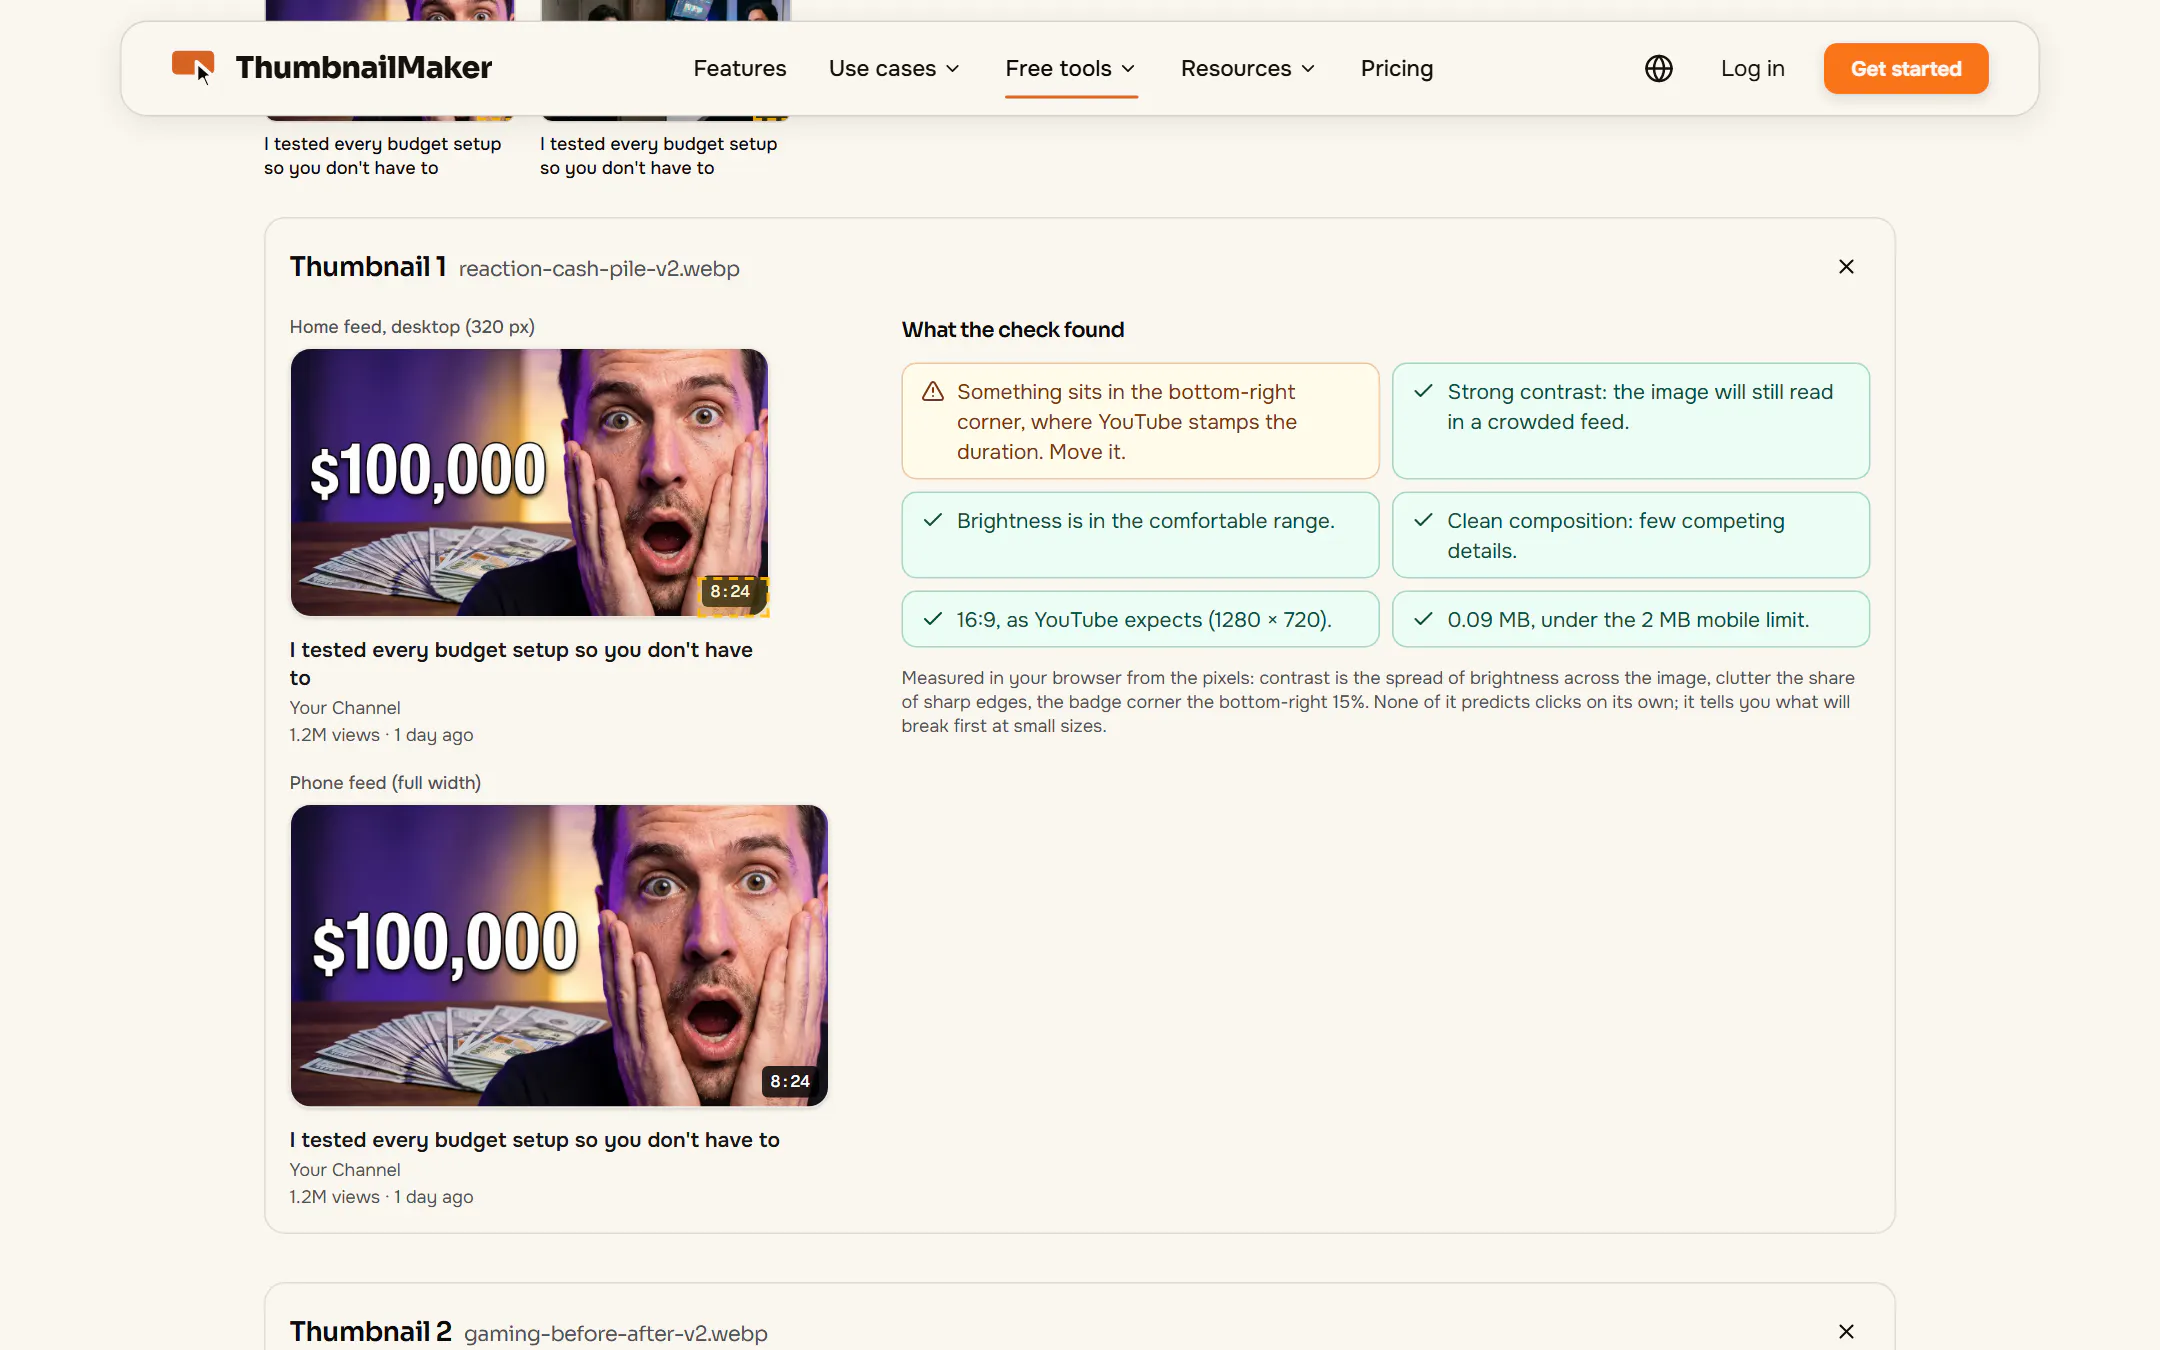
Task: Click the reaction-cash-pile-v2.webp filename
Action: (599, 269)
